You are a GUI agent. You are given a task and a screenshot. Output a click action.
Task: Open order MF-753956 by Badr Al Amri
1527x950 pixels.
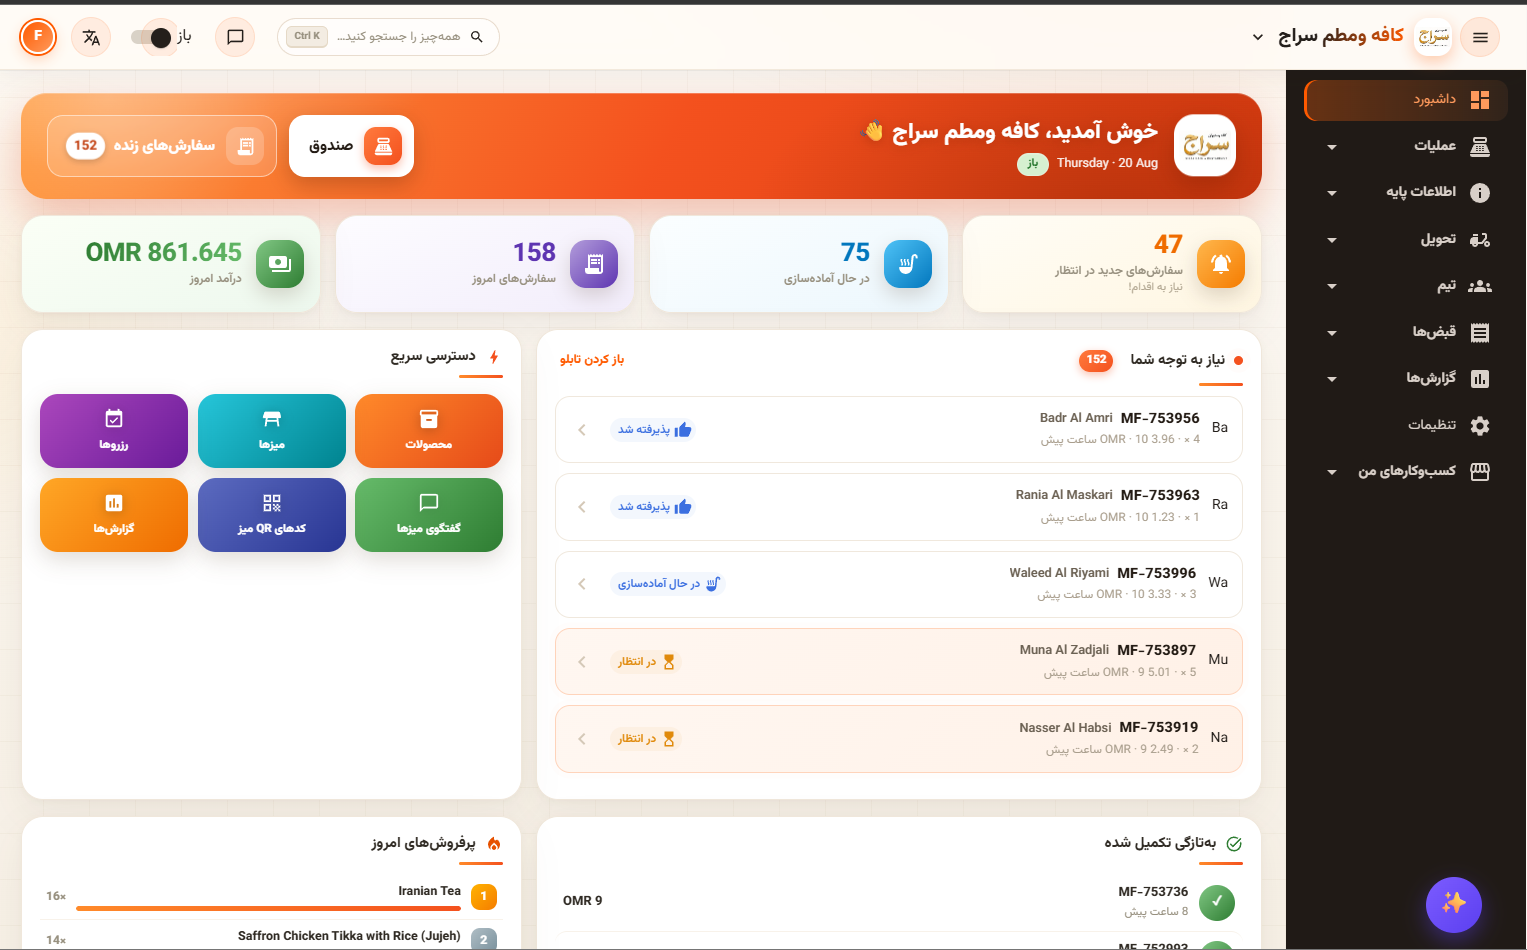coord(899,429)
